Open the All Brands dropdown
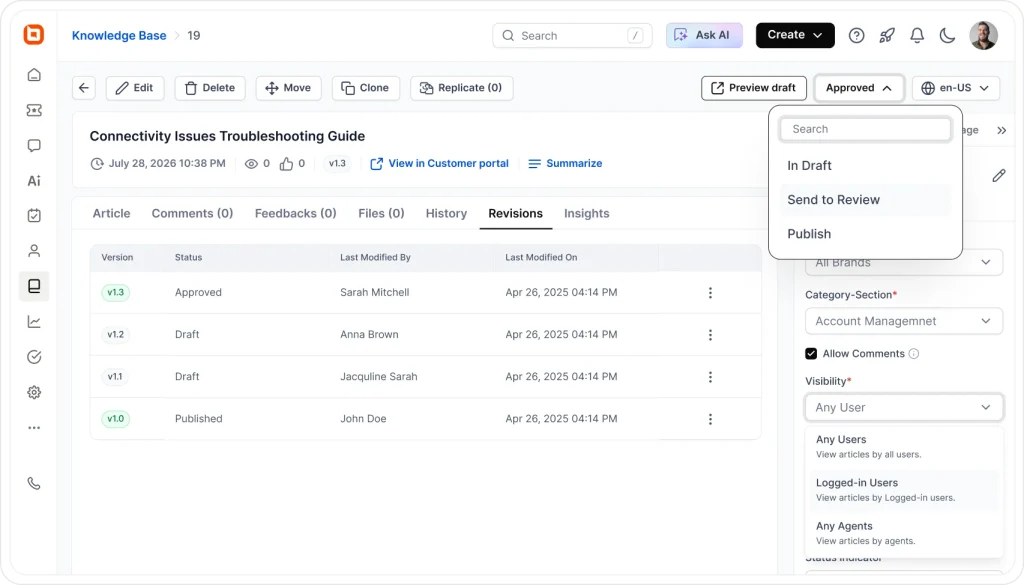 (903, 262)
